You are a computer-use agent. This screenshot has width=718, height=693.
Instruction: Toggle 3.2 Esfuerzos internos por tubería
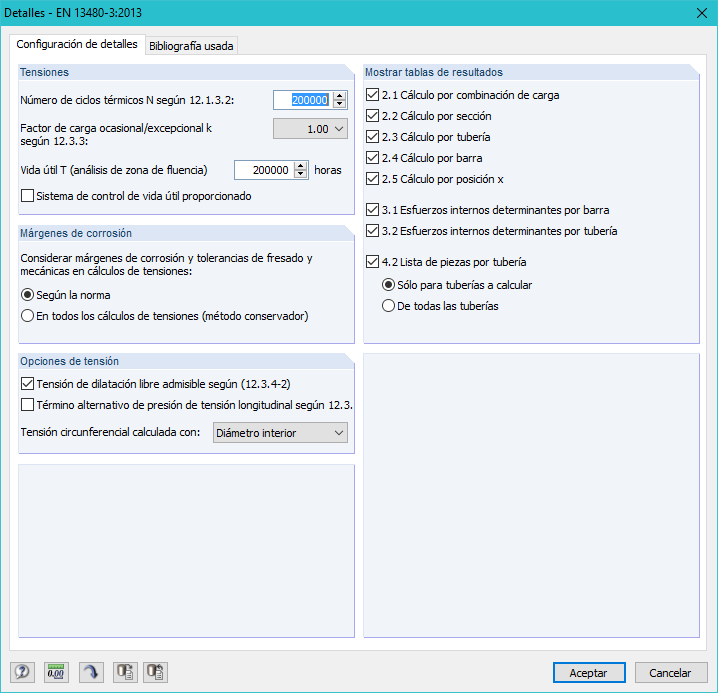tap(372, 231)
